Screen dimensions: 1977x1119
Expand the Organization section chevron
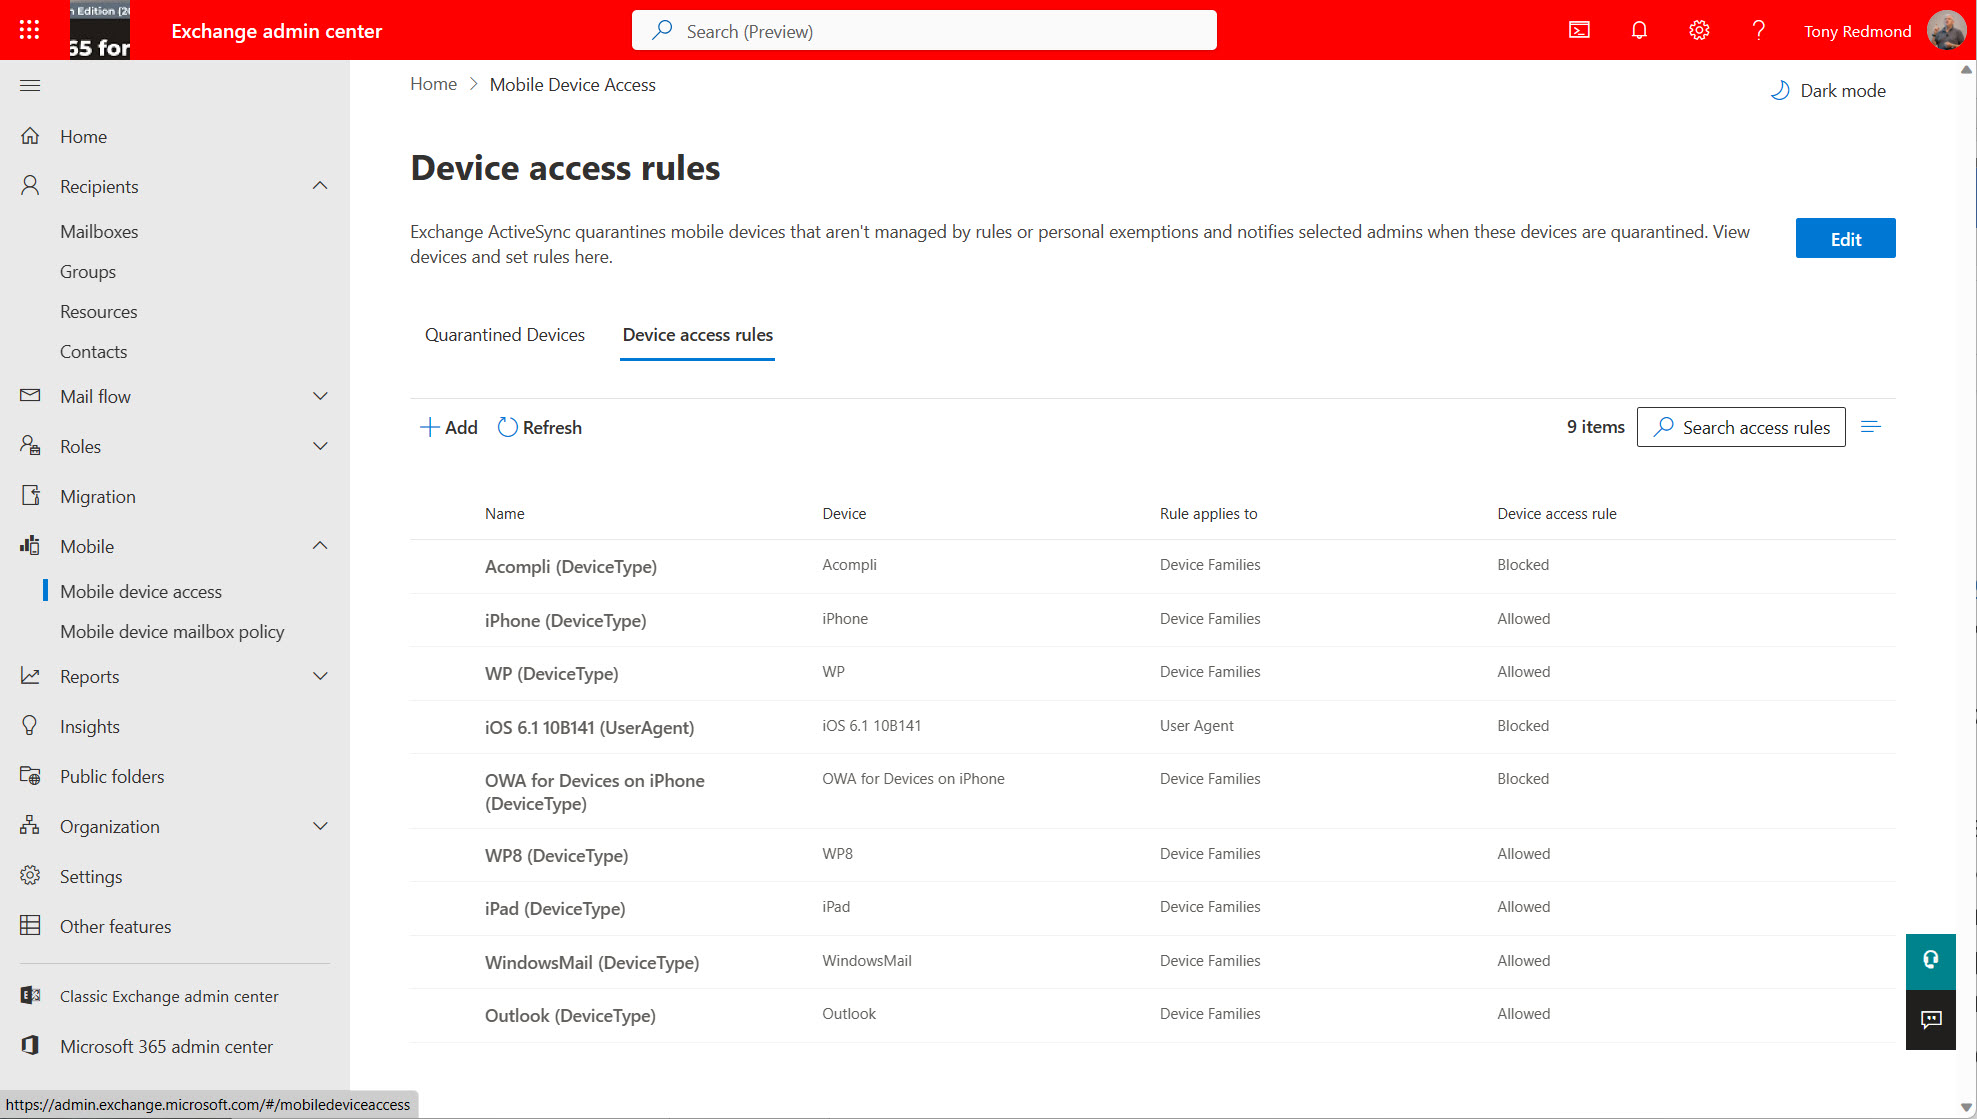tap(320, 826)
